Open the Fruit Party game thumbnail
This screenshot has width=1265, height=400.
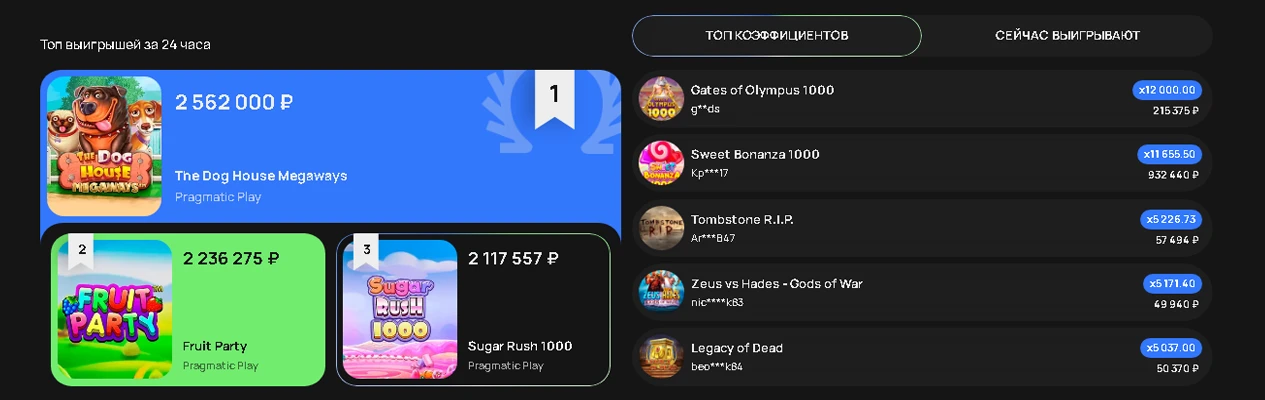tap(115, 309)
